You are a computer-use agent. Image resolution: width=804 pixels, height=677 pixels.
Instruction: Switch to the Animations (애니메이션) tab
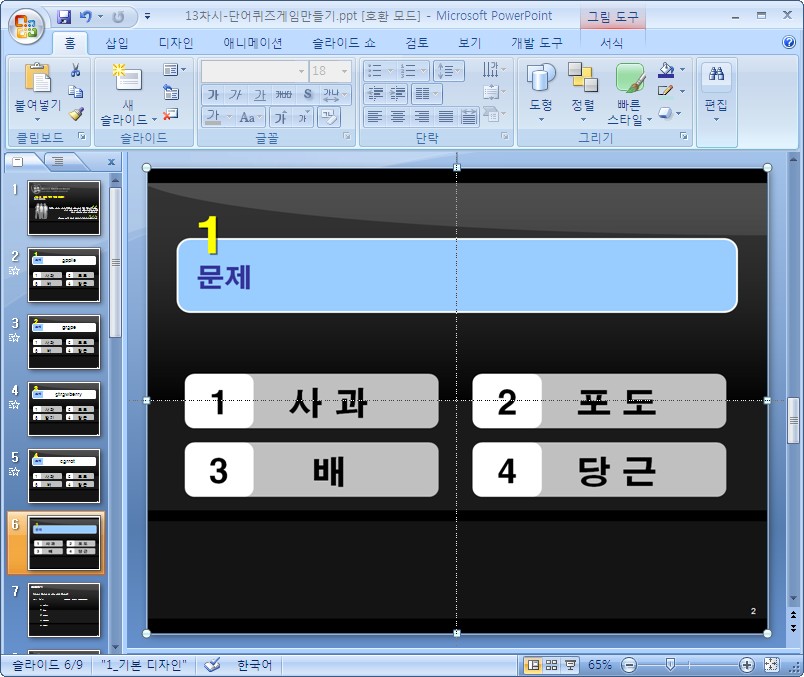252,43
